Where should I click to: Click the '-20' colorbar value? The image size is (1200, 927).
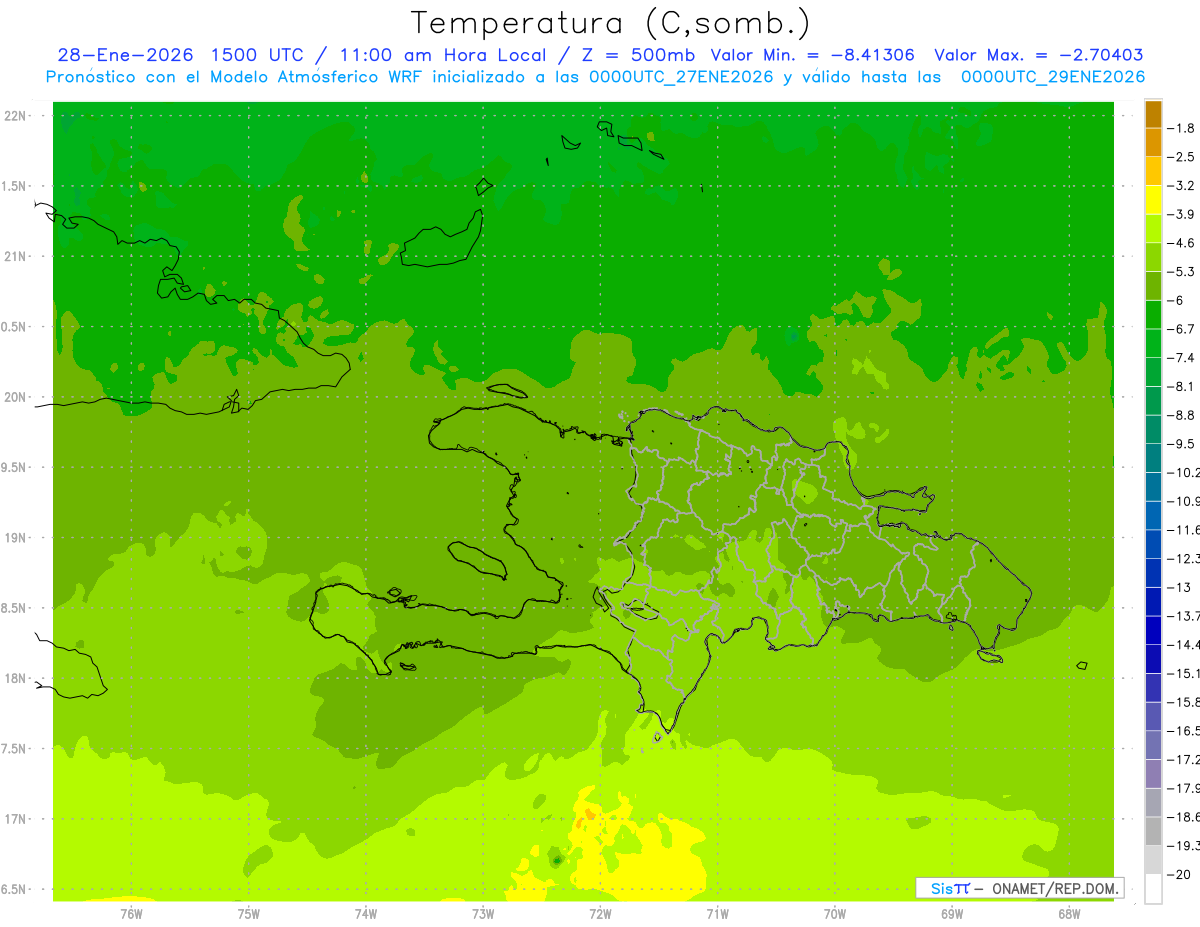click(1178, 874)
